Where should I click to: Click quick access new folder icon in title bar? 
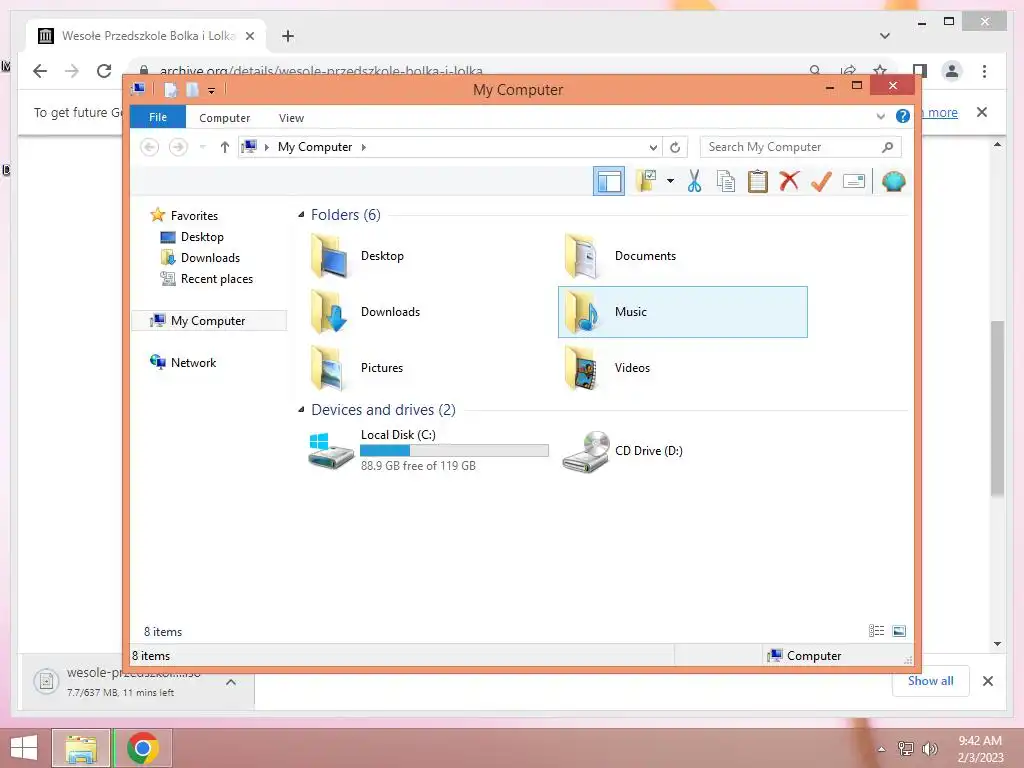click(x=192, y=89)
